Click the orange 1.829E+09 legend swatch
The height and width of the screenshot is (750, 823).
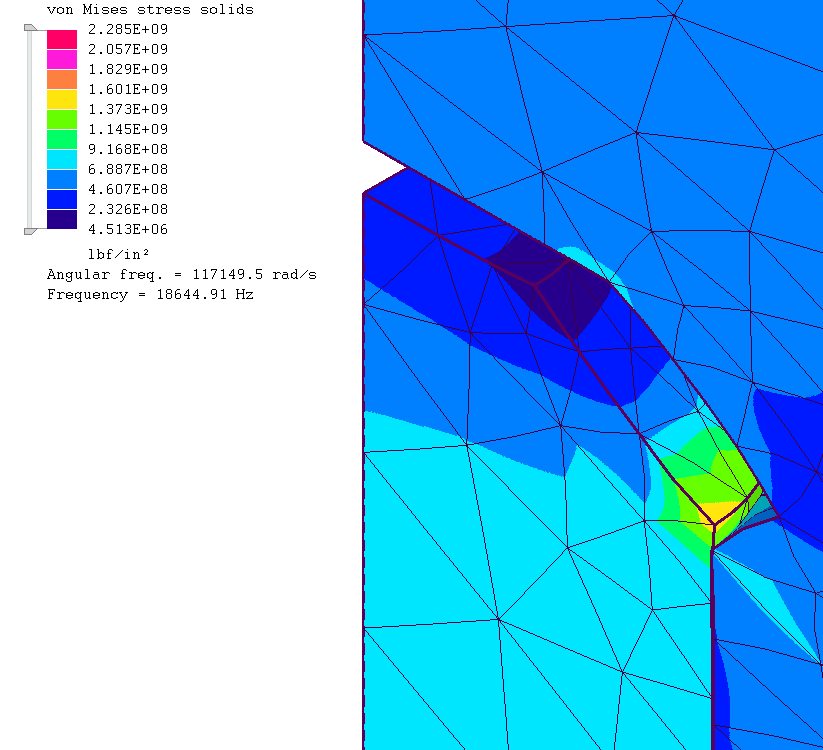[62, 79]
